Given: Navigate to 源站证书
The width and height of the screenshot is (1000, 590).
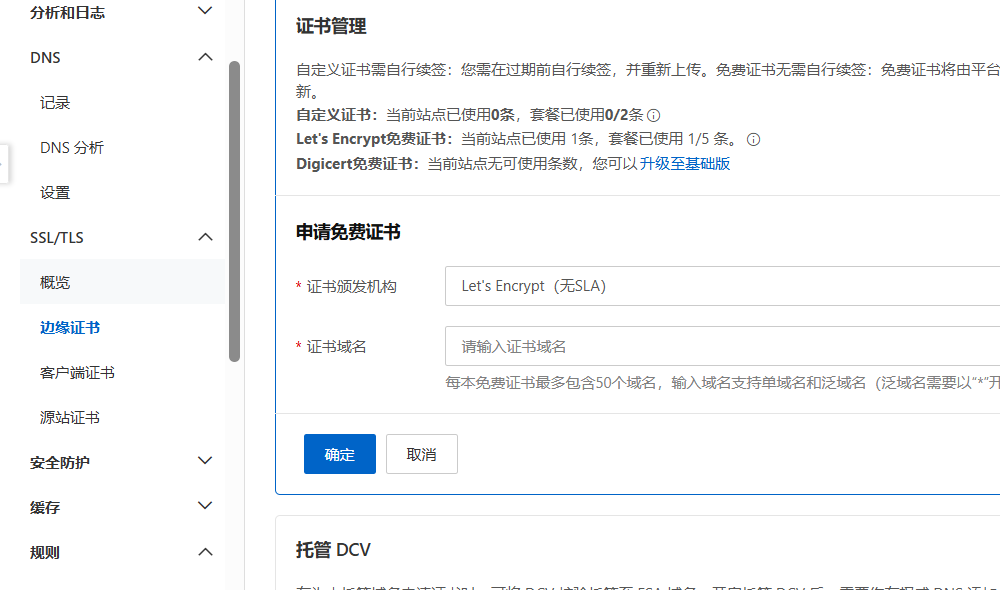Looking at the screenshot, I should pos(70,418).
